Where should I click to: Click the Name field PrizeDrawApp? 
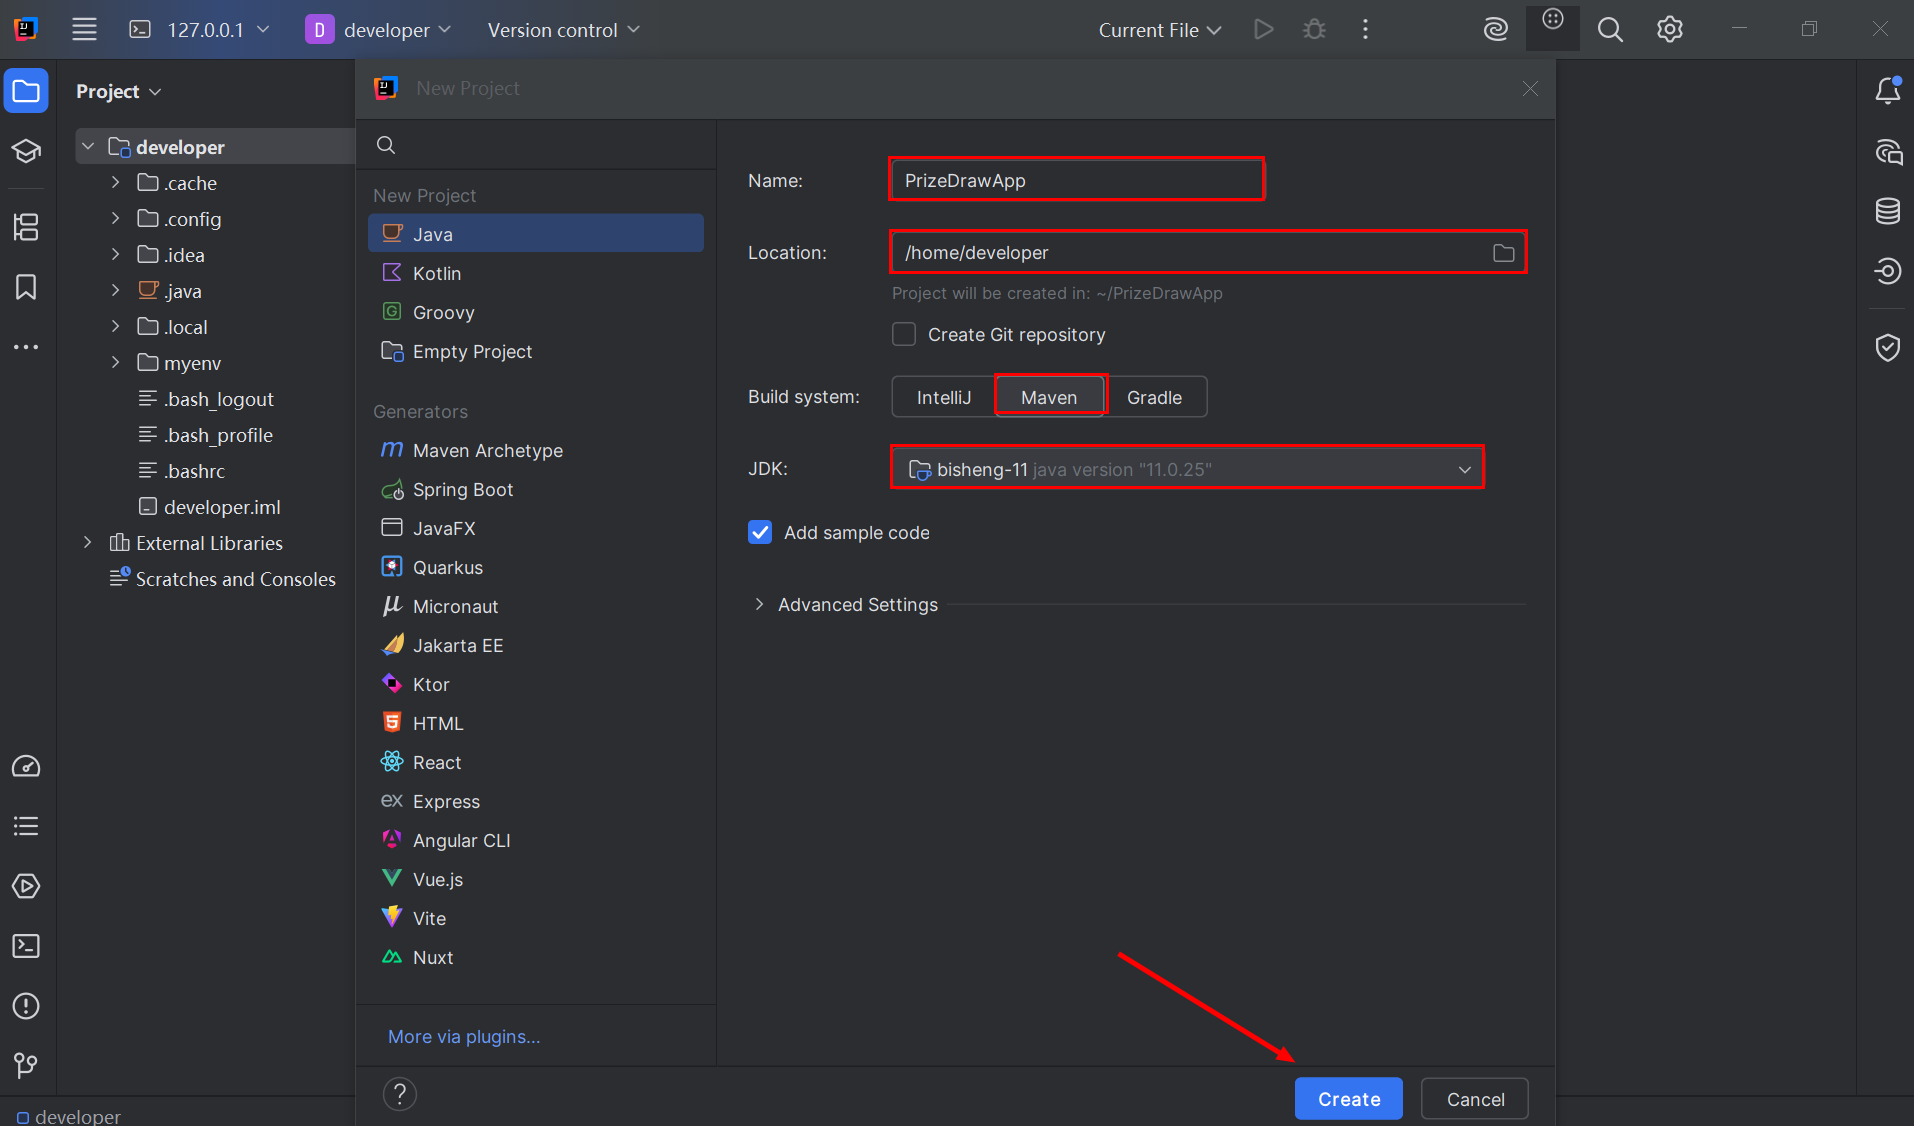(1077, 180)
